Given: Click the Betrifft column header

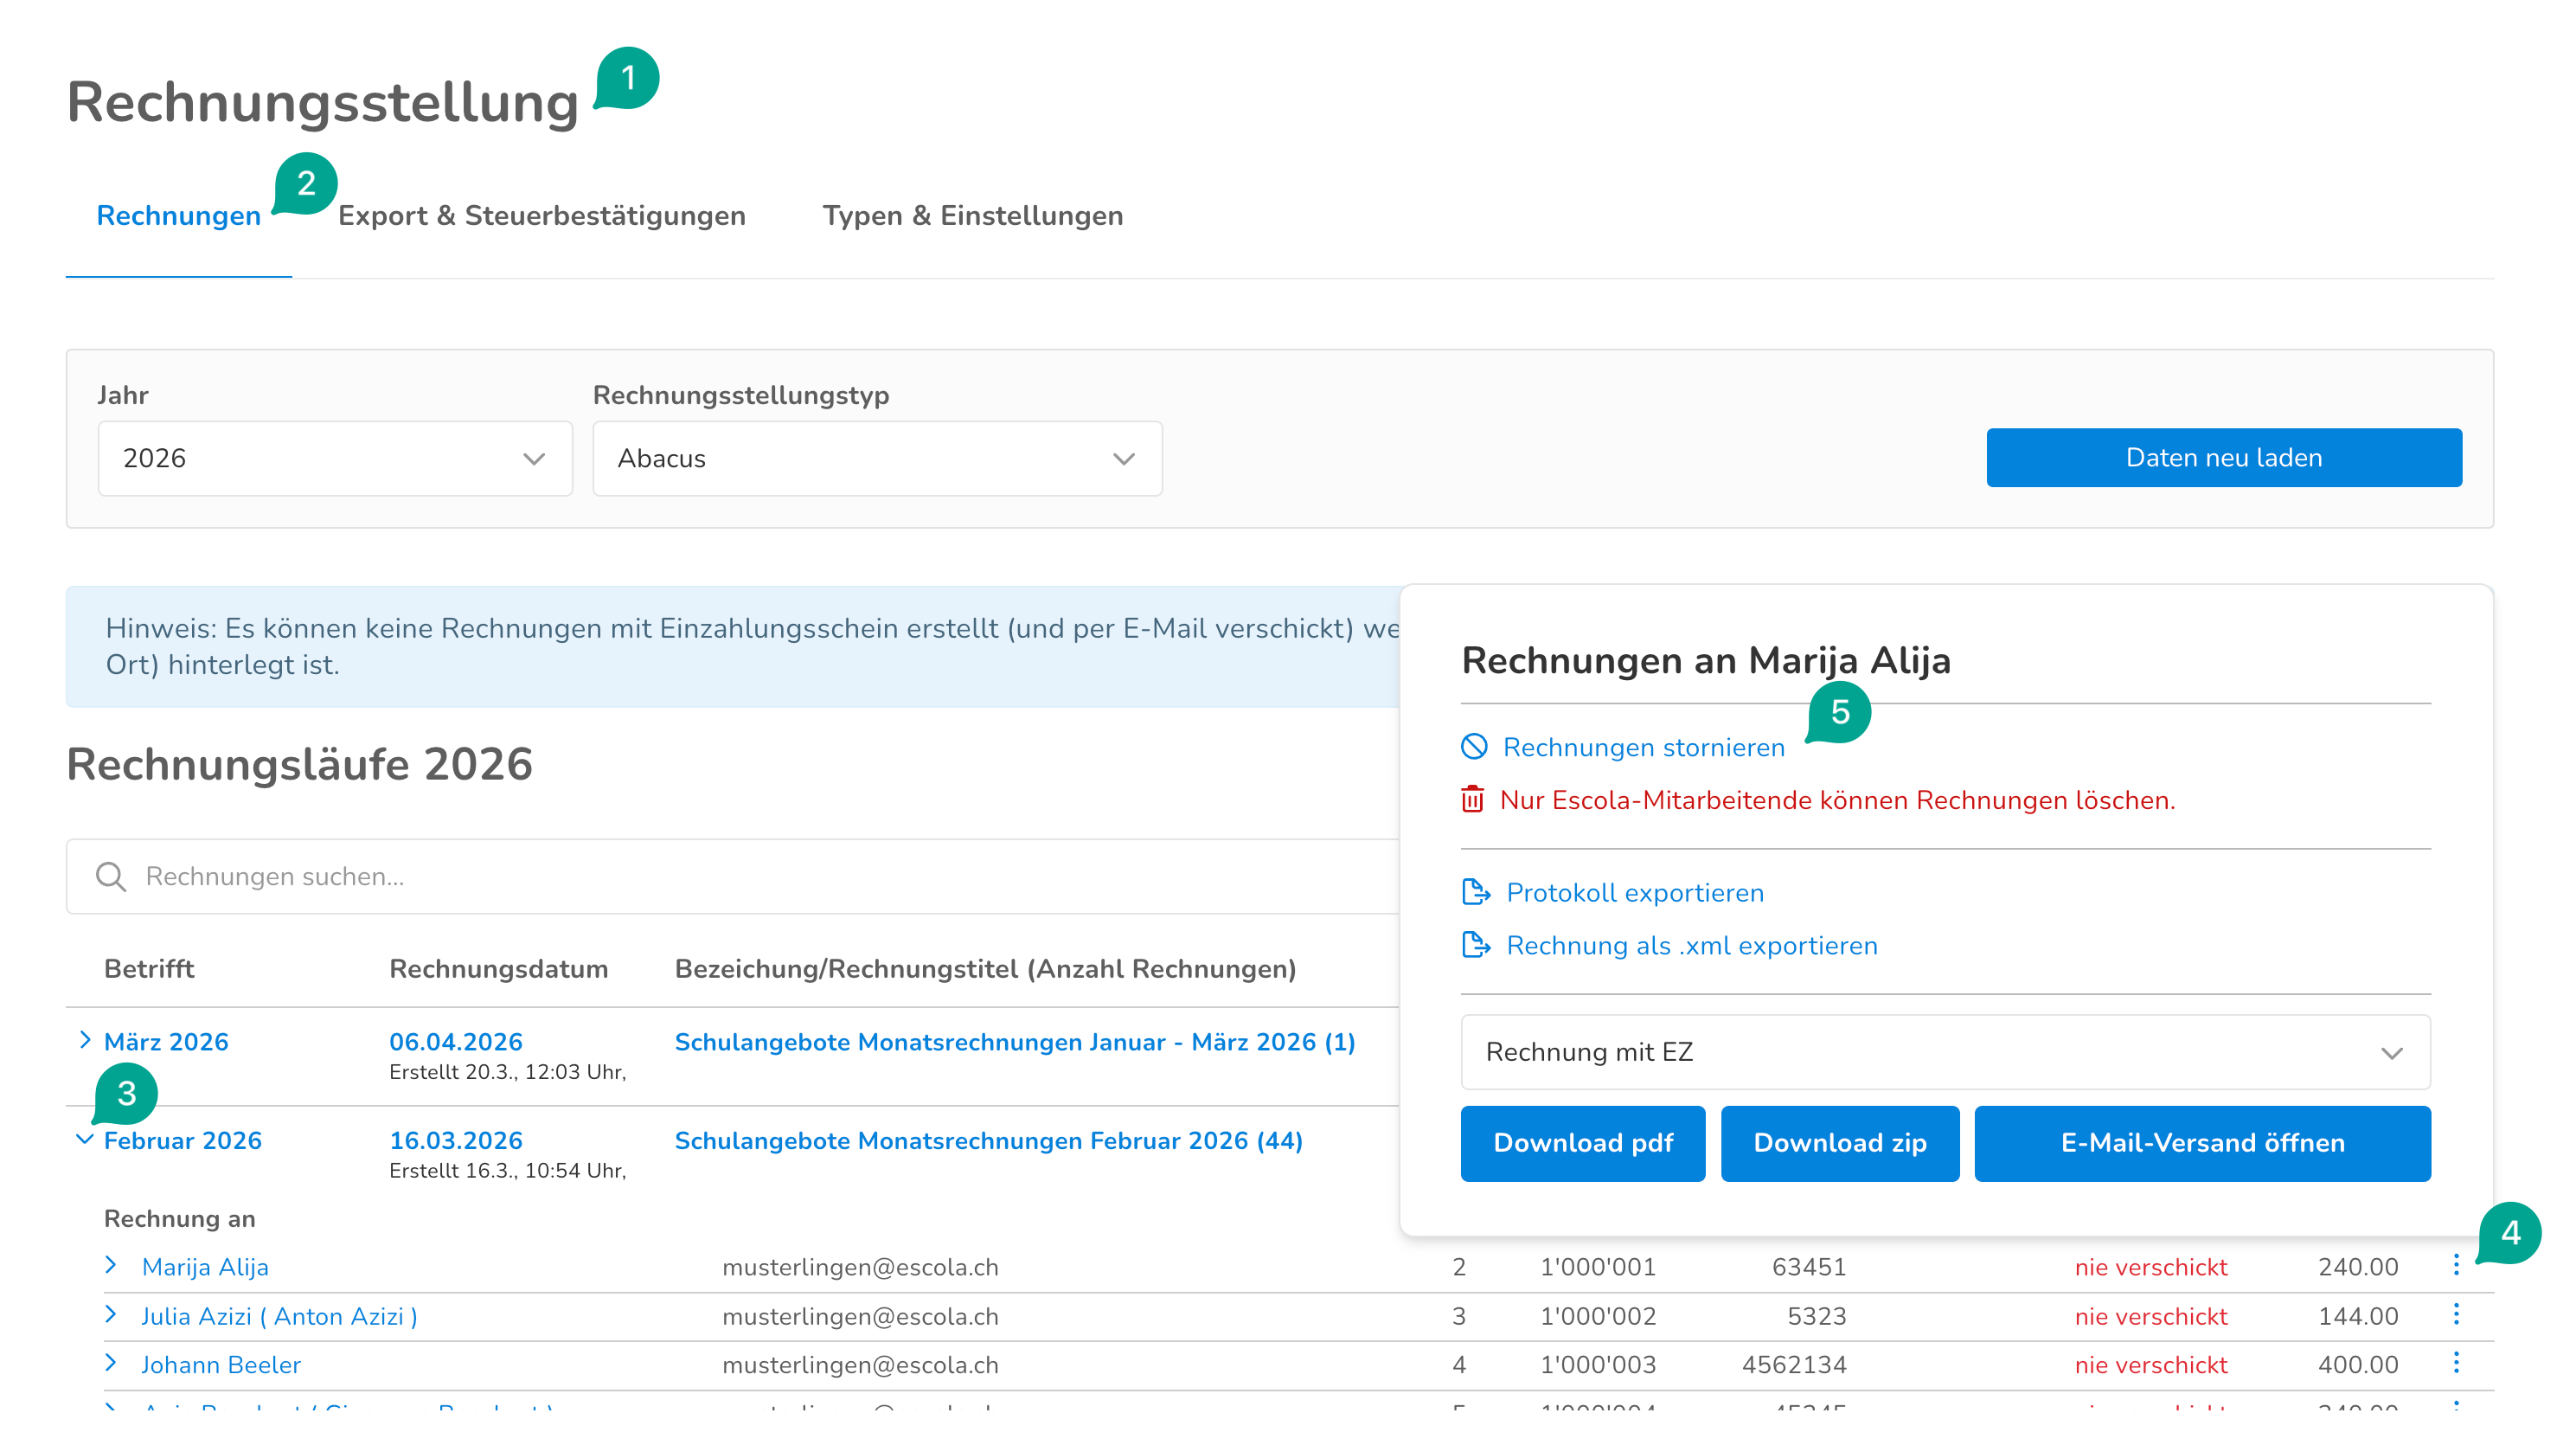Looking at the screenshot, I should click(149, 969).
